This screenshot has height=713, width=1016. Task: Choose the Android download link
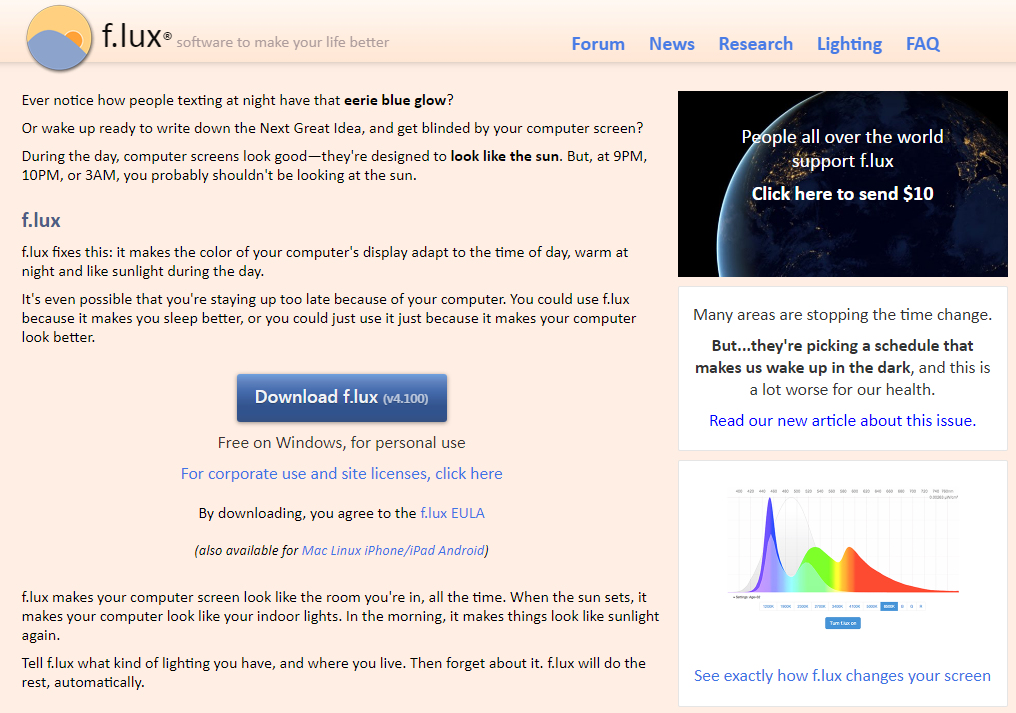pyautogui.click(x=461, y=550)
